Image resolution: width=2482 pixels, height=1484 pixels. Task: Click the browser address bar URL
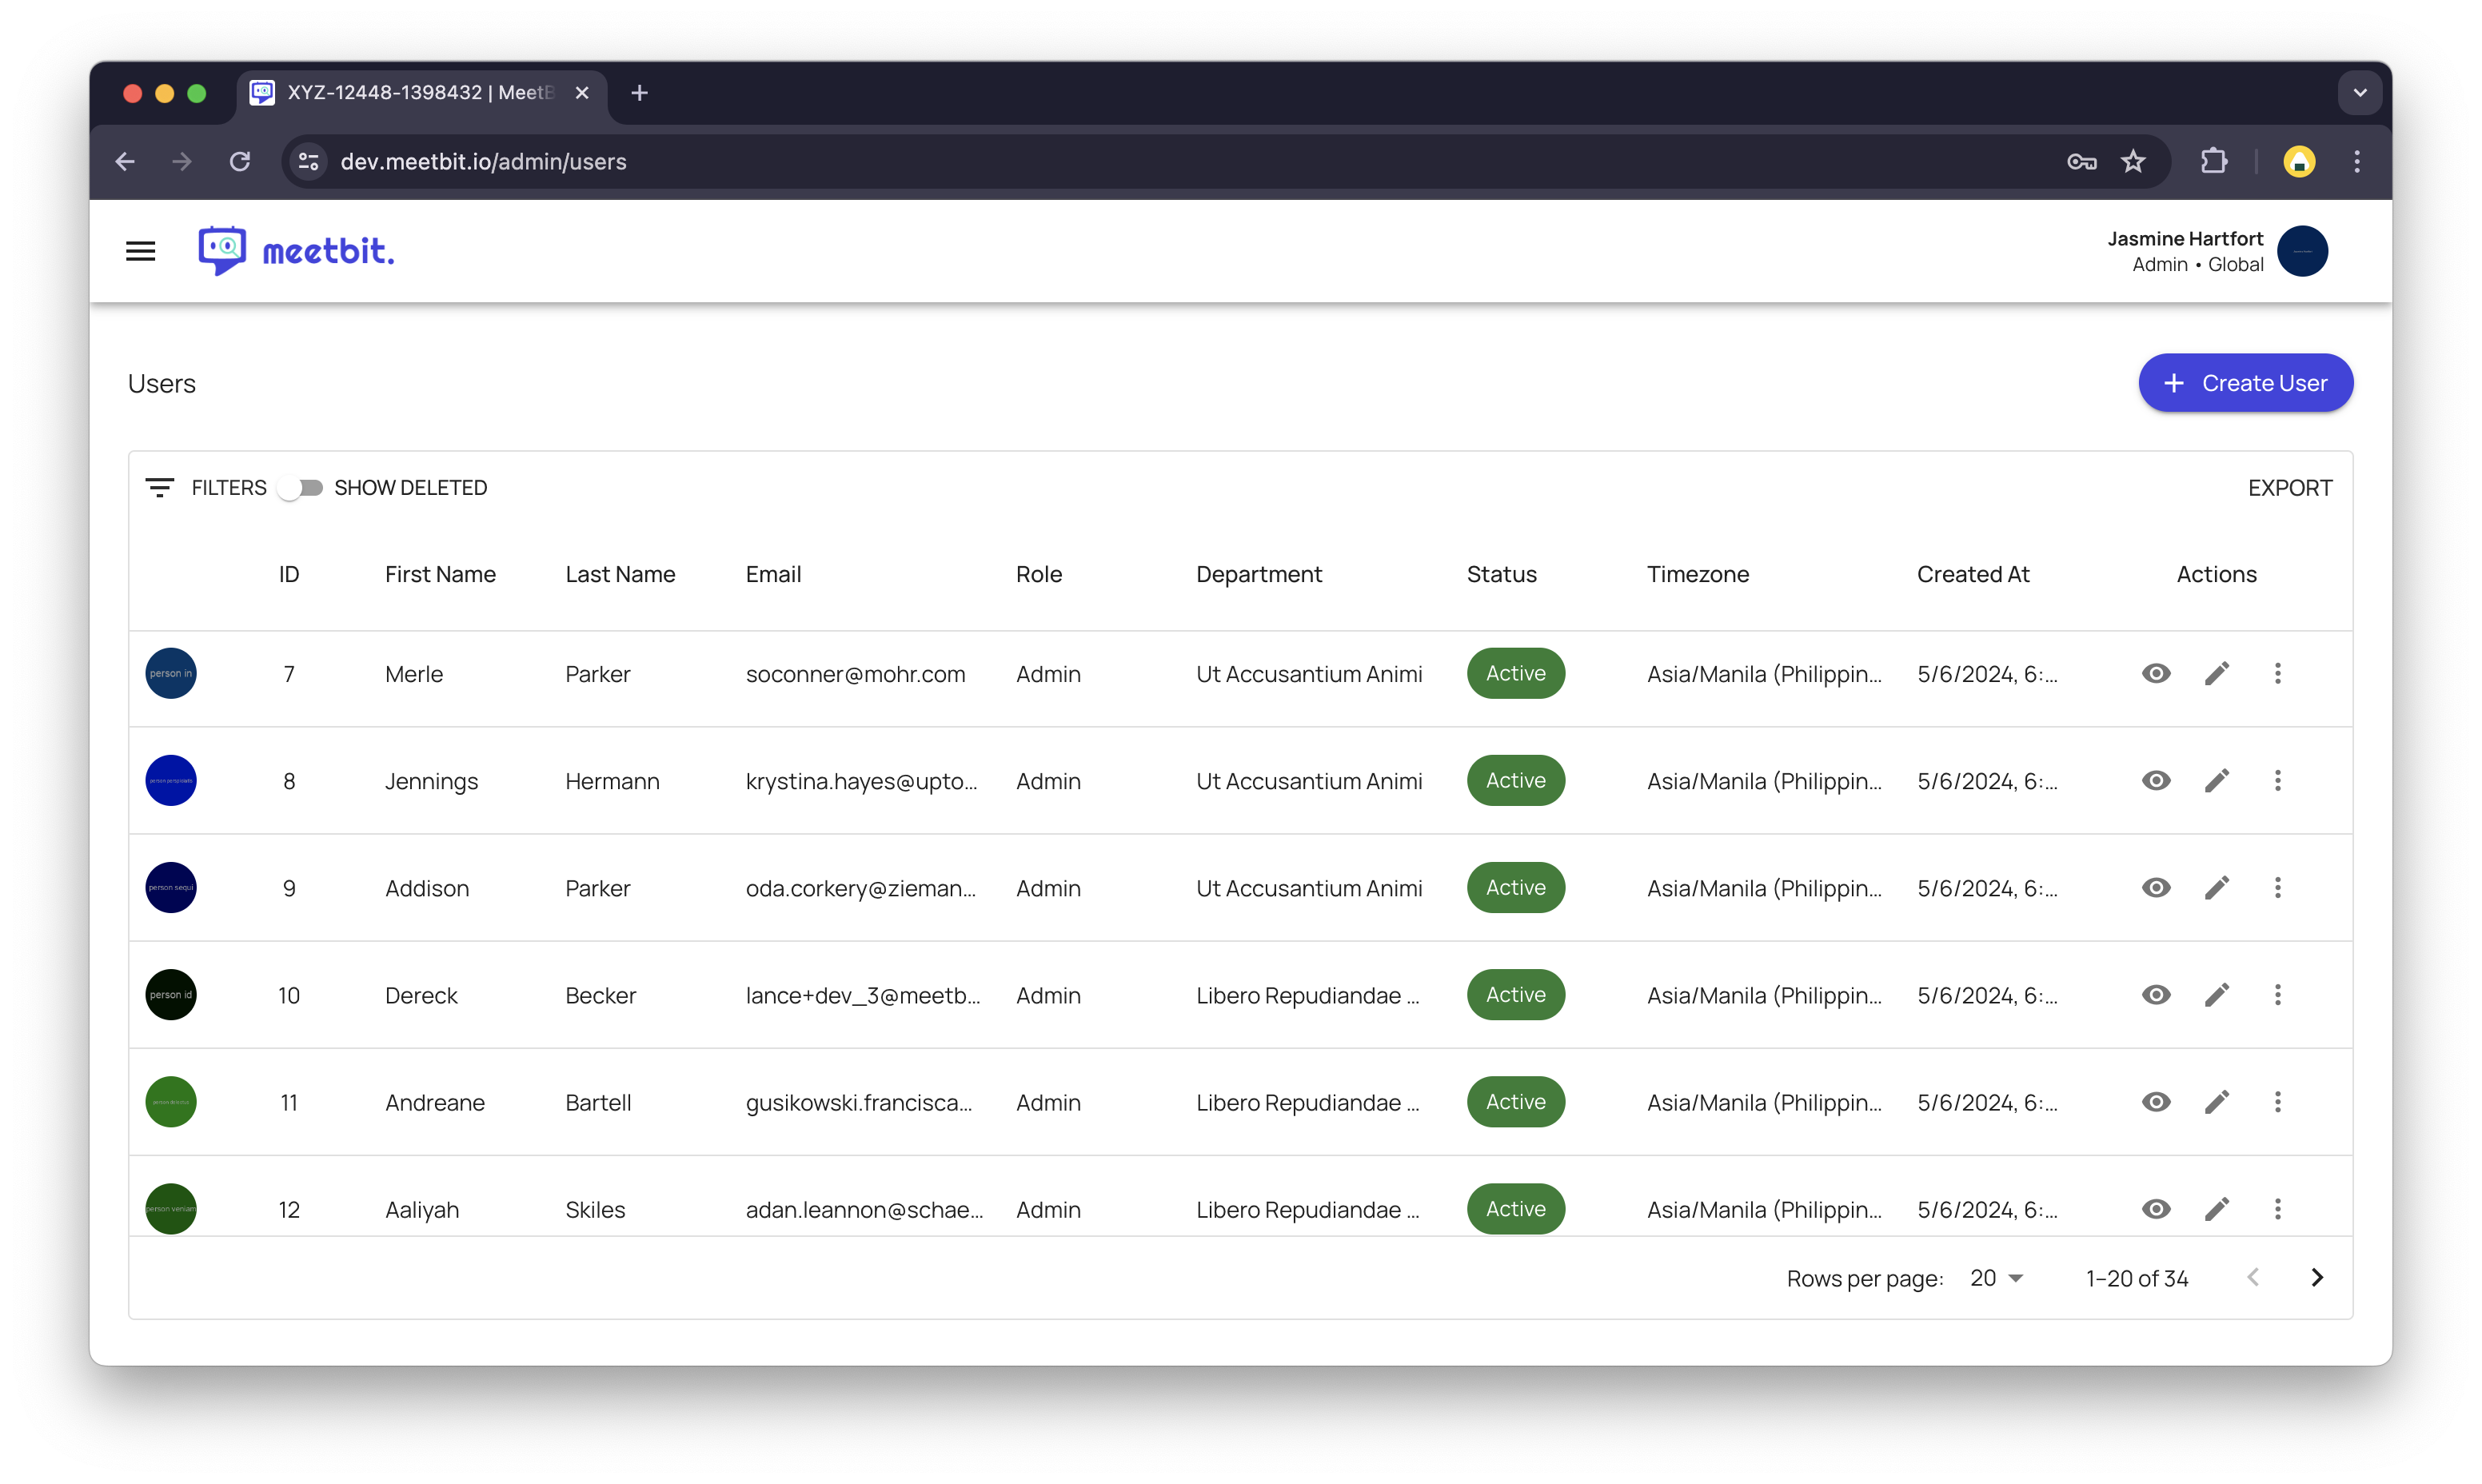point(483,162)
